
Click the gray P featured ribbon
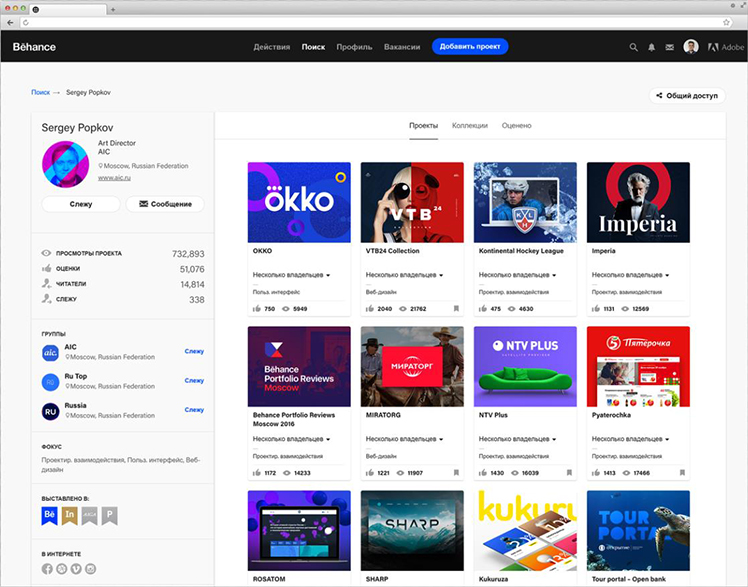110,515
